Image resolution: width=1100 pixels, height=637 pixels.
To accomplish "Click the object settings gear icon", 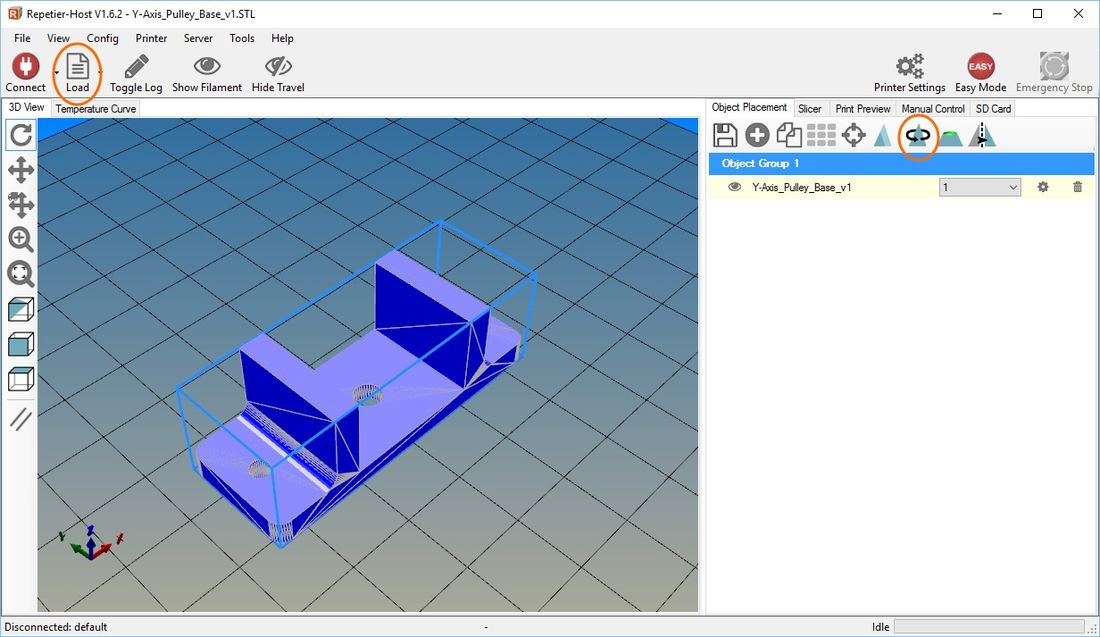I will tap(1043, 187).
